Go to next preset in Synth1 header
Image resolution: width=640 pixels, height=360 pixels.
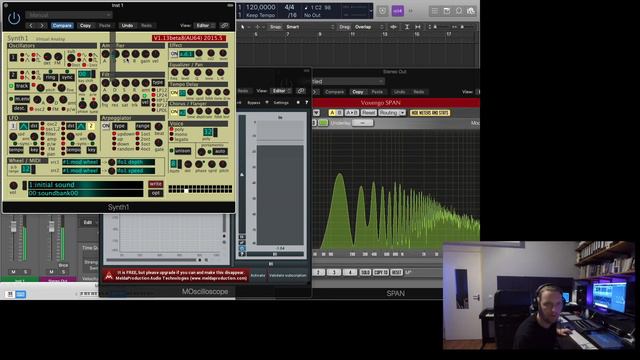(x=42, y=25)
